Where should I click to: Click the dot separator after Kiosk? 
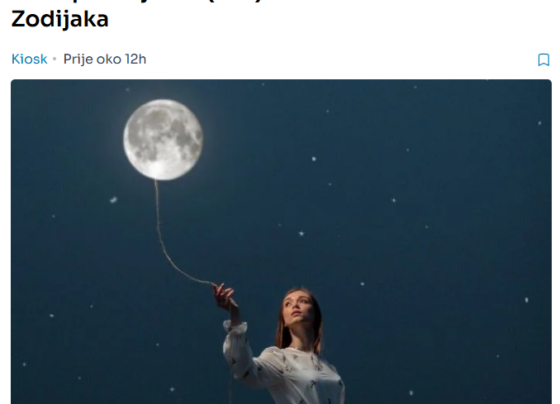[x=55, y=59]
